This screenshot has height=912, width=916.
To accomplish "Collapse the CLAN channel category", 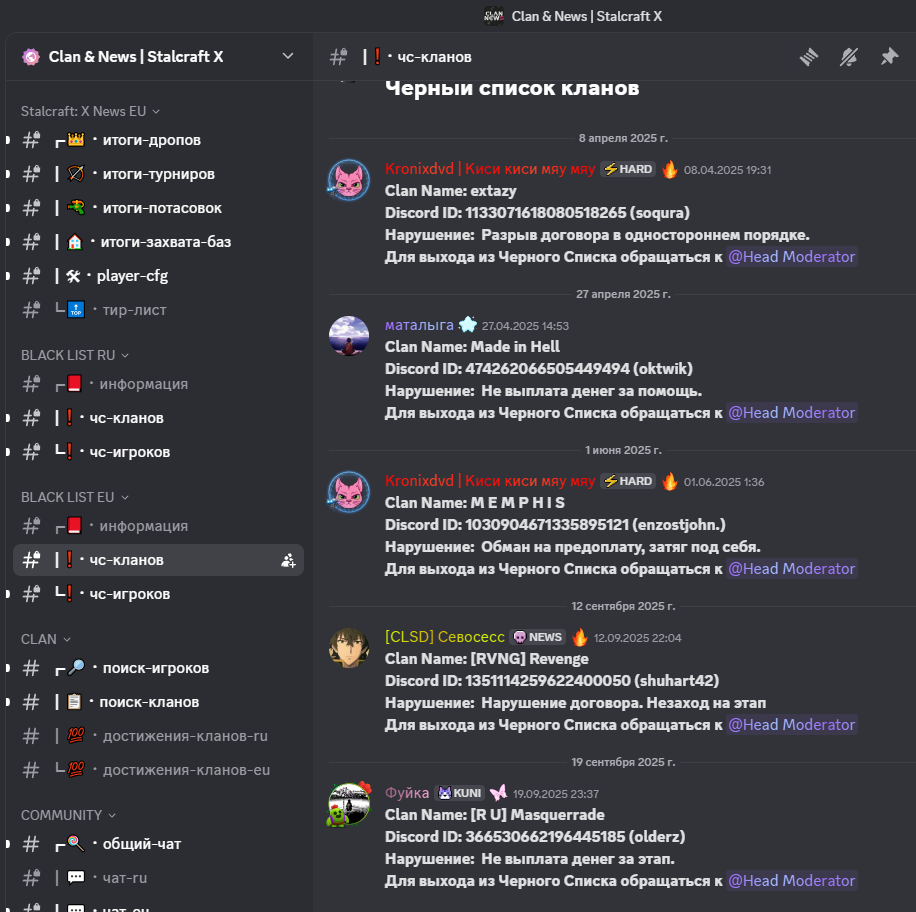I will pyautogui.click(x=46, y=639).
